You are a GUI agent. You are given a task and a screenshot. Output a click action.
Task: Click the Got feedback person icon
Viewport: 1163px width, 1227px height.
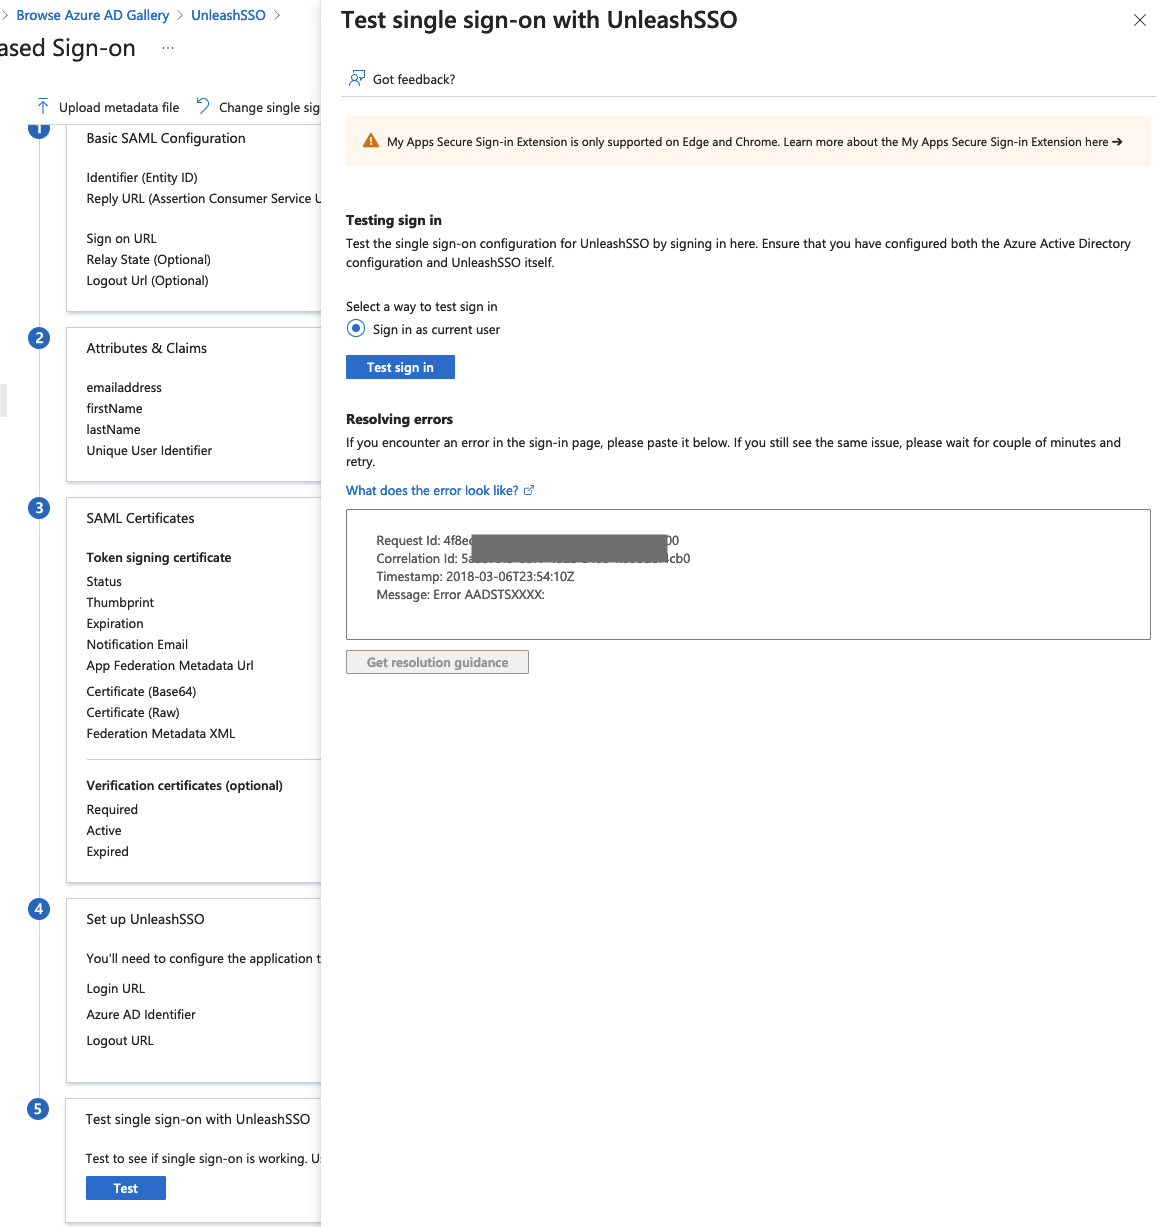(356, 79)
